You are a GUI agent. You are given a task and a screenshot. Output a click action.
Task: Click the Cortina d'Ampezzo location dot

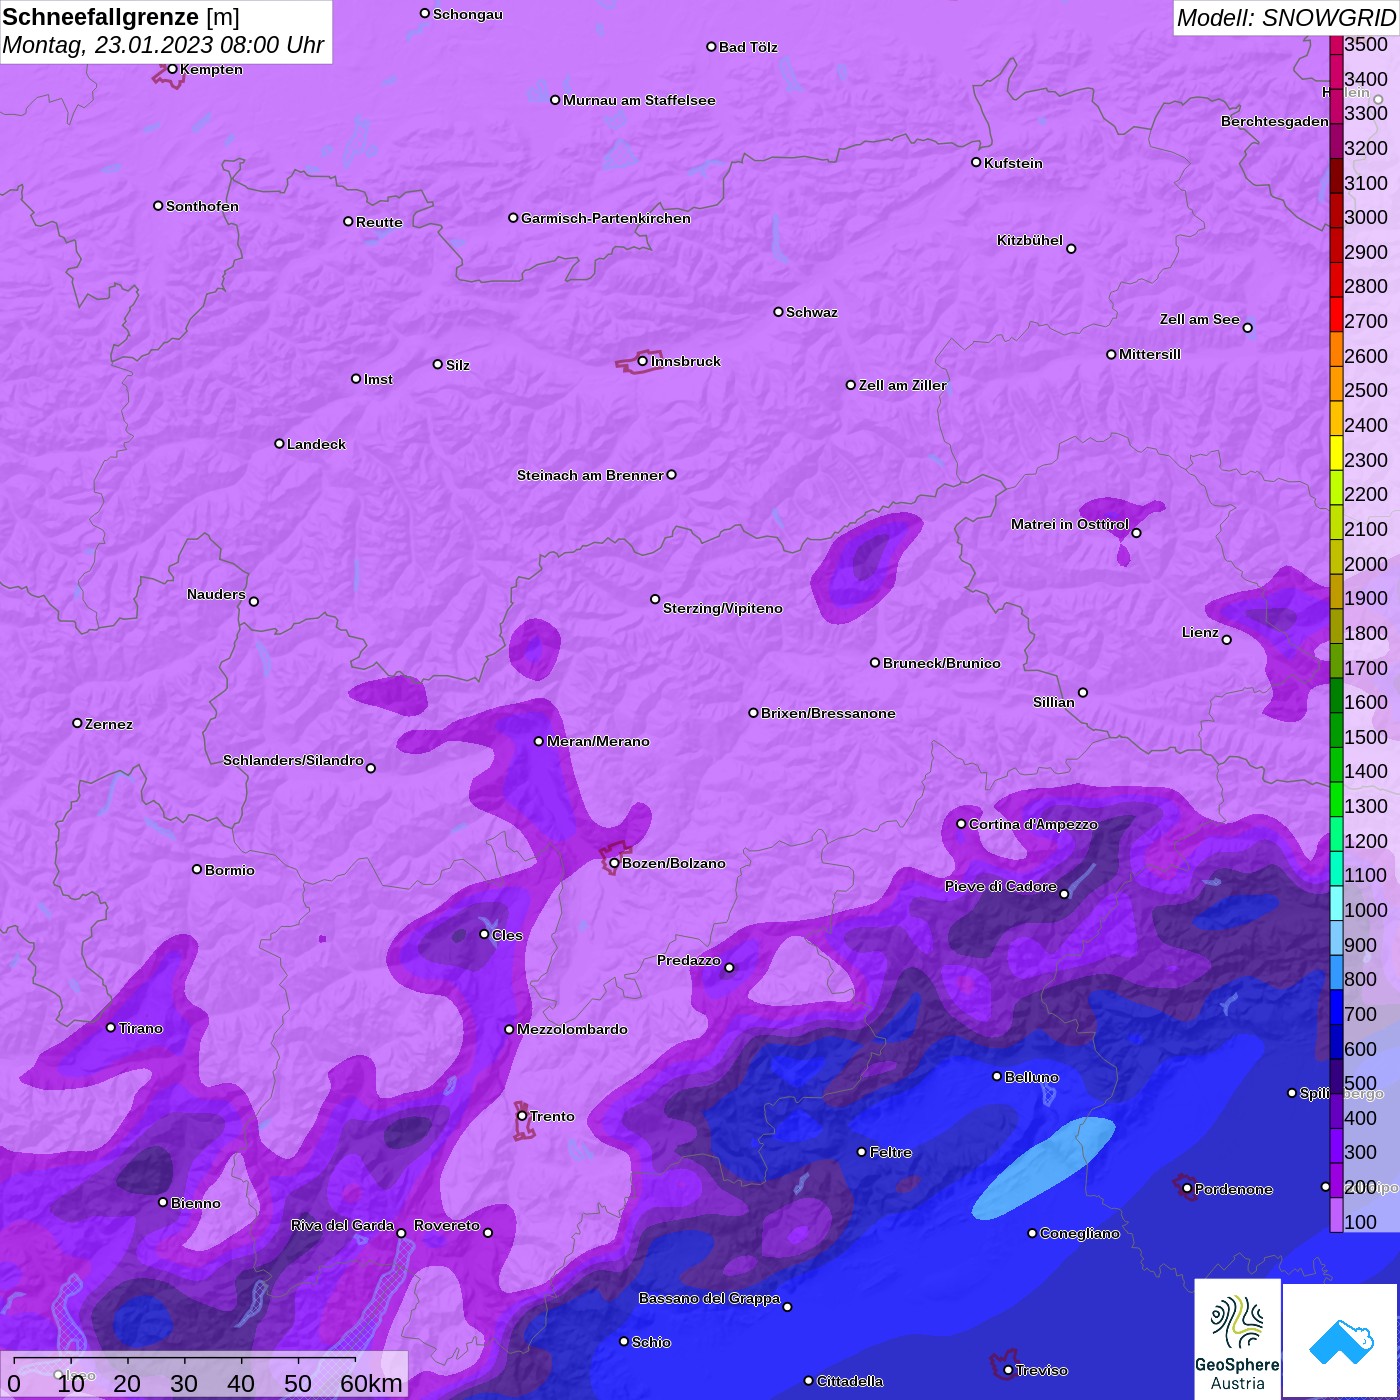[x=961, y=824]
